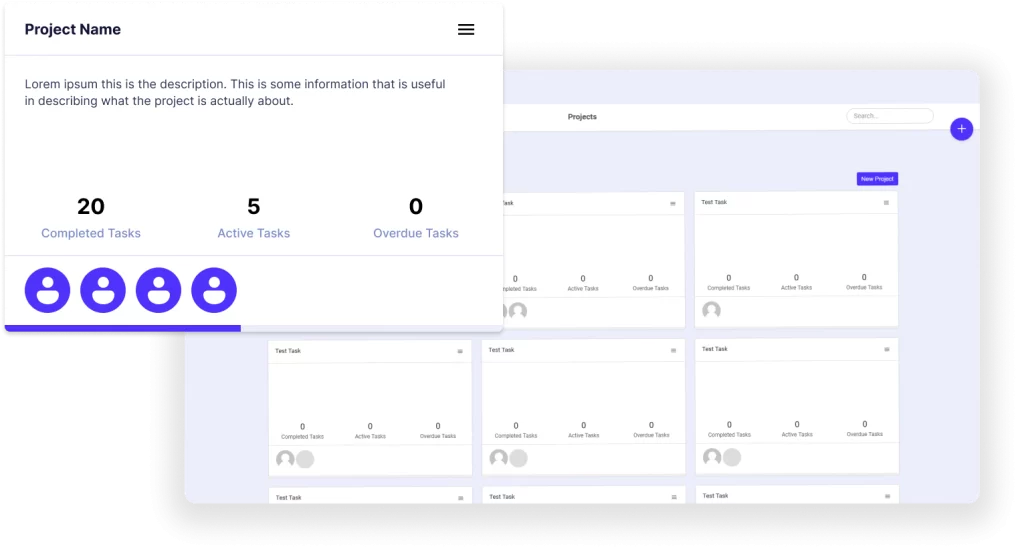Screen dimensions: 1024x555
Task: Open the Active Tasks link showing 5
Action: coord(253,233)
